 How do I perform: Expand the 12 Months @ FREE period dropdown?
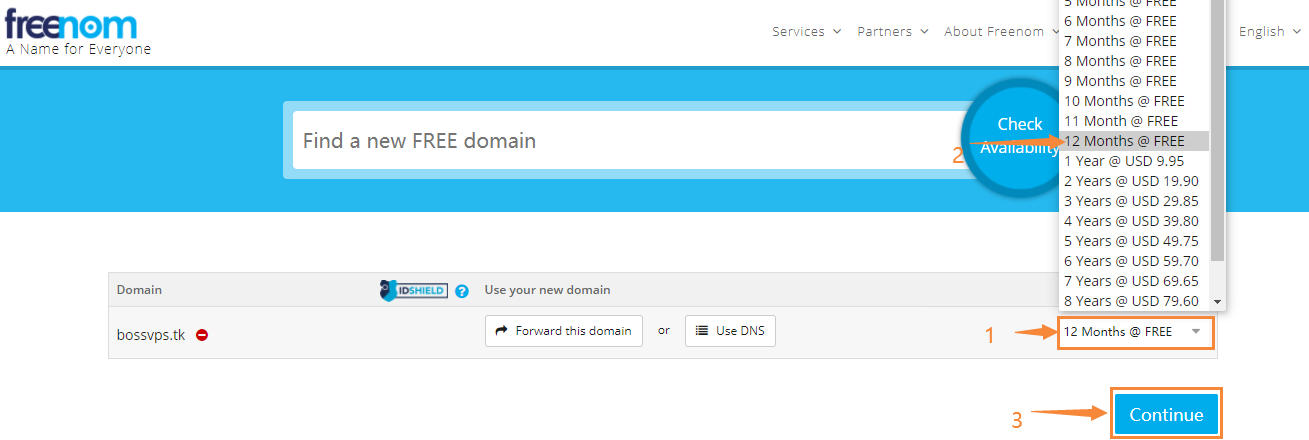coord(1134,332)
